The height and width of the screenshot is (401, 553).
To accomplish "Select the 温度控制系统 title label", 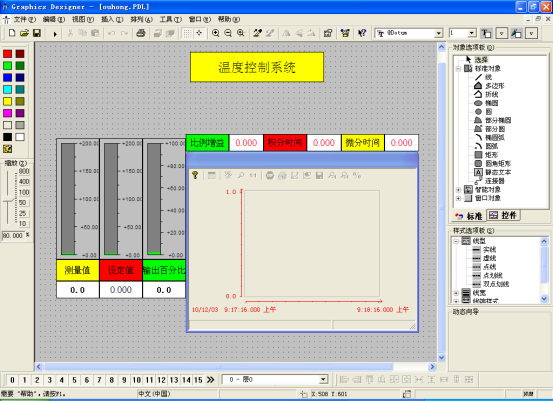I will tap(257, 67).
